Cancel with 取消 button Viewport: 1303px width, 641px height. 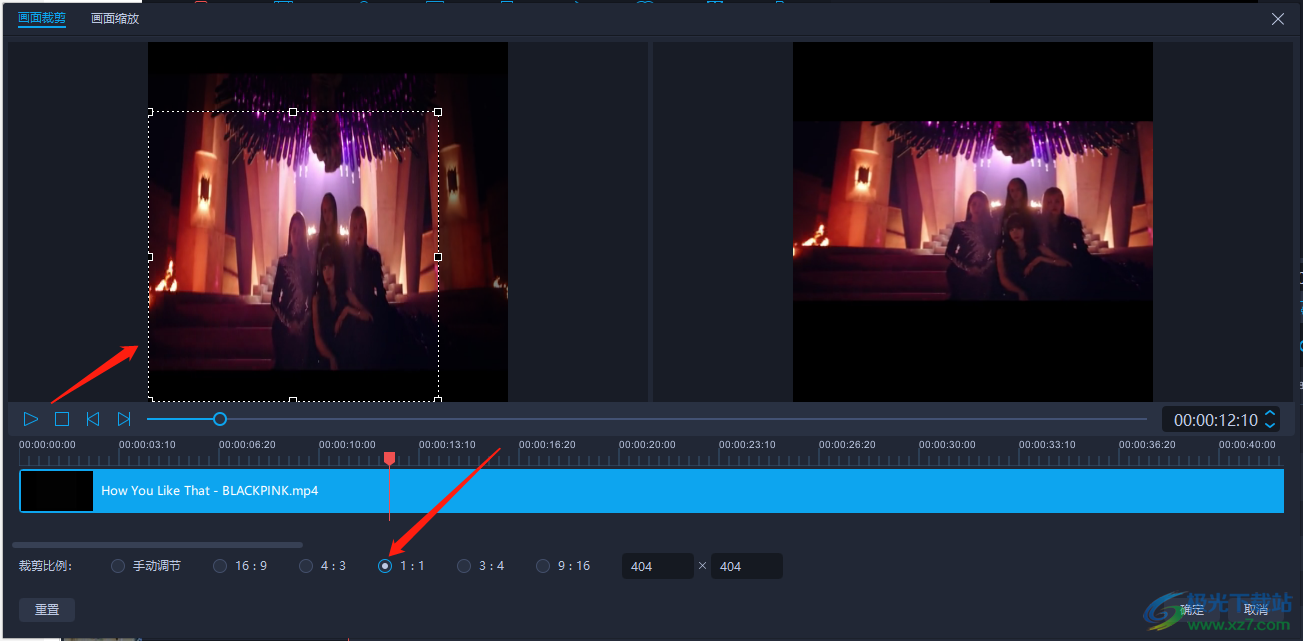[1256, 609]
